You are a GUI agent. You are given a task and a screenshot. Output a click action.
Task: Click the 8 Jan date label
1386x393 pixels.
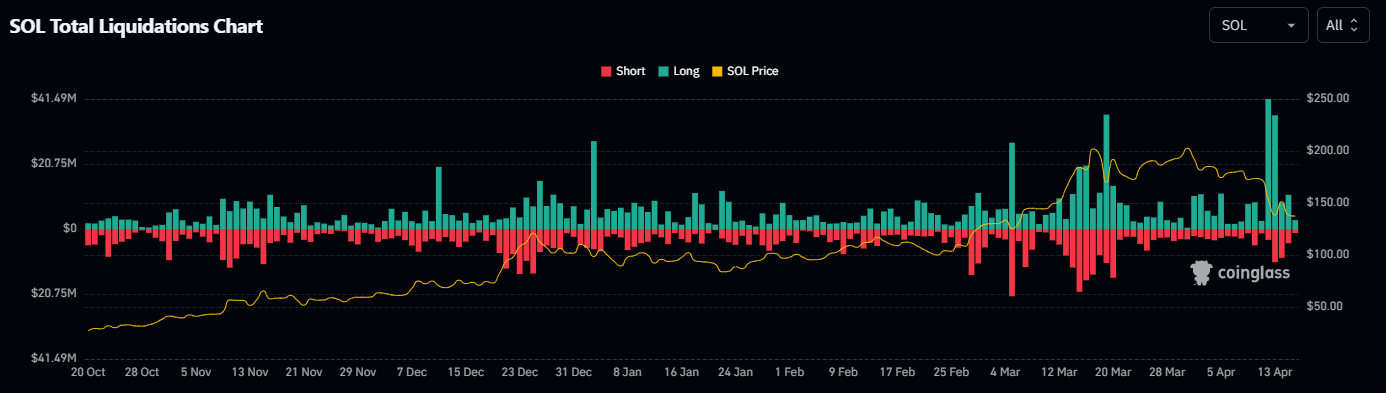(627, 372)
